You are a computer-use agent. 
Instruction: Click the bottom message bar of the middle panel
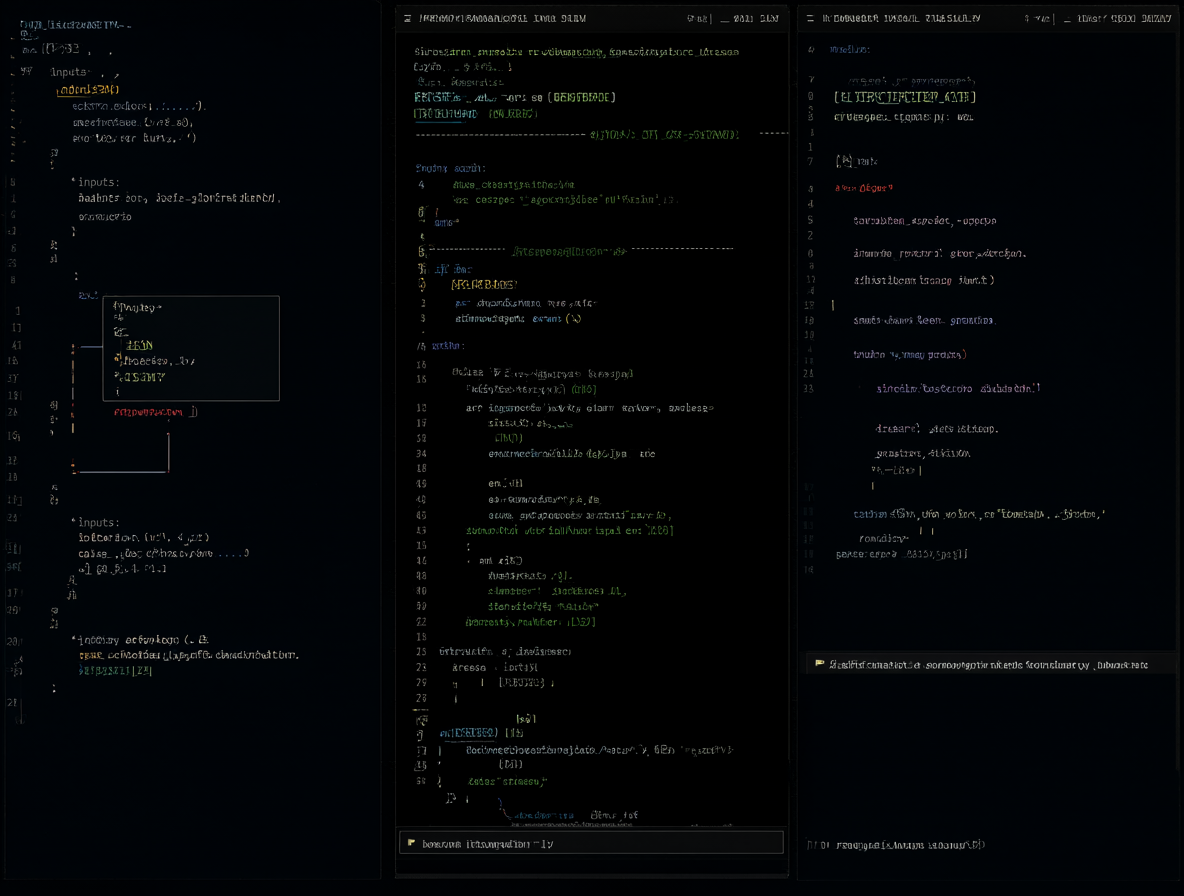591,842
